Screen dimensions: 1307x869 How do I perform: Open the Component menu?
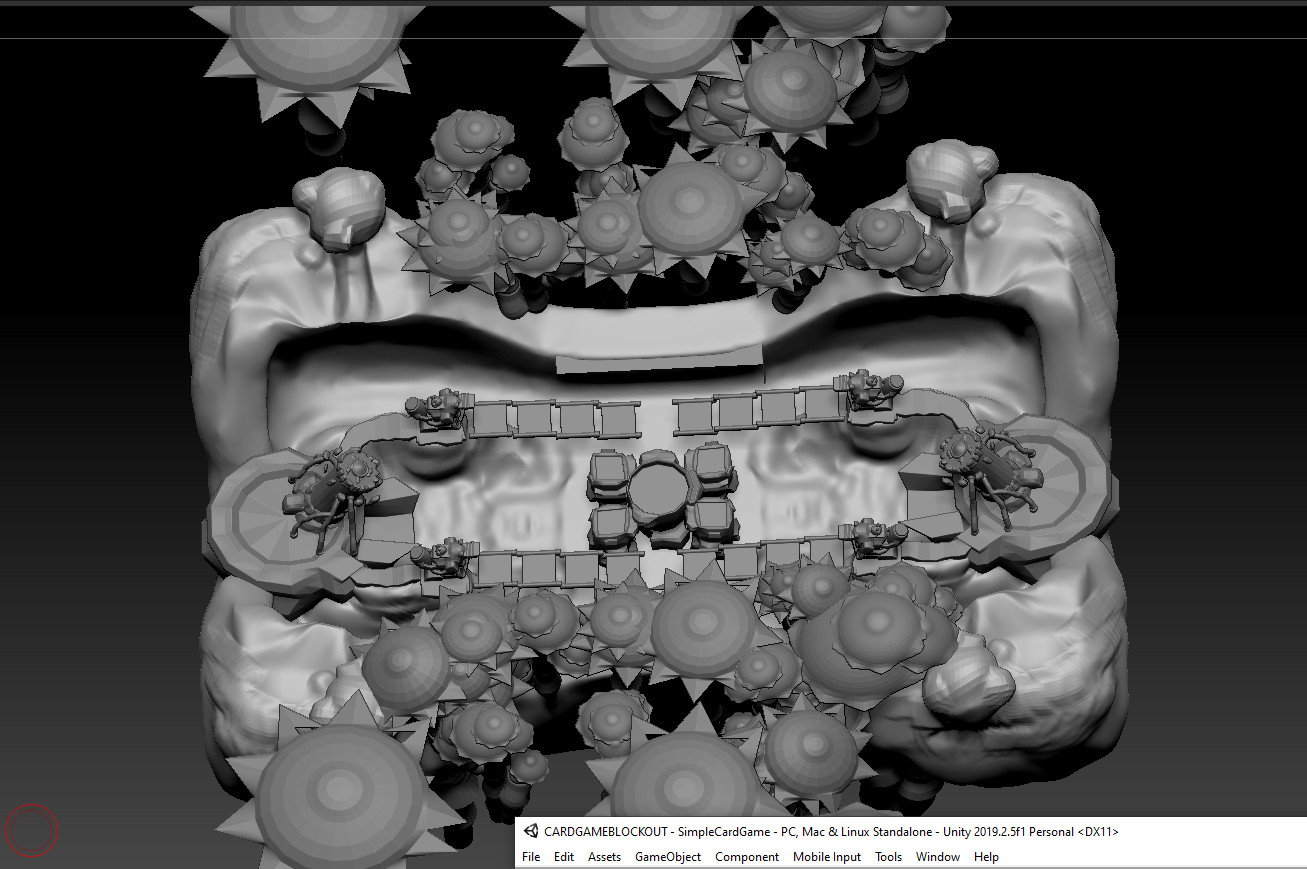[x=747, y=857]
